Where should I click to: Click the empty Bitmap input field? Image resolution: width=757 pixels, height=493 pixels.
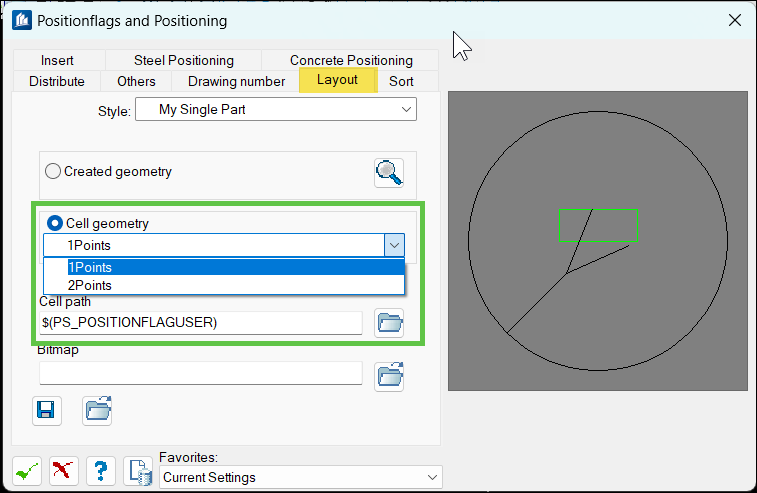coord(200,373)
